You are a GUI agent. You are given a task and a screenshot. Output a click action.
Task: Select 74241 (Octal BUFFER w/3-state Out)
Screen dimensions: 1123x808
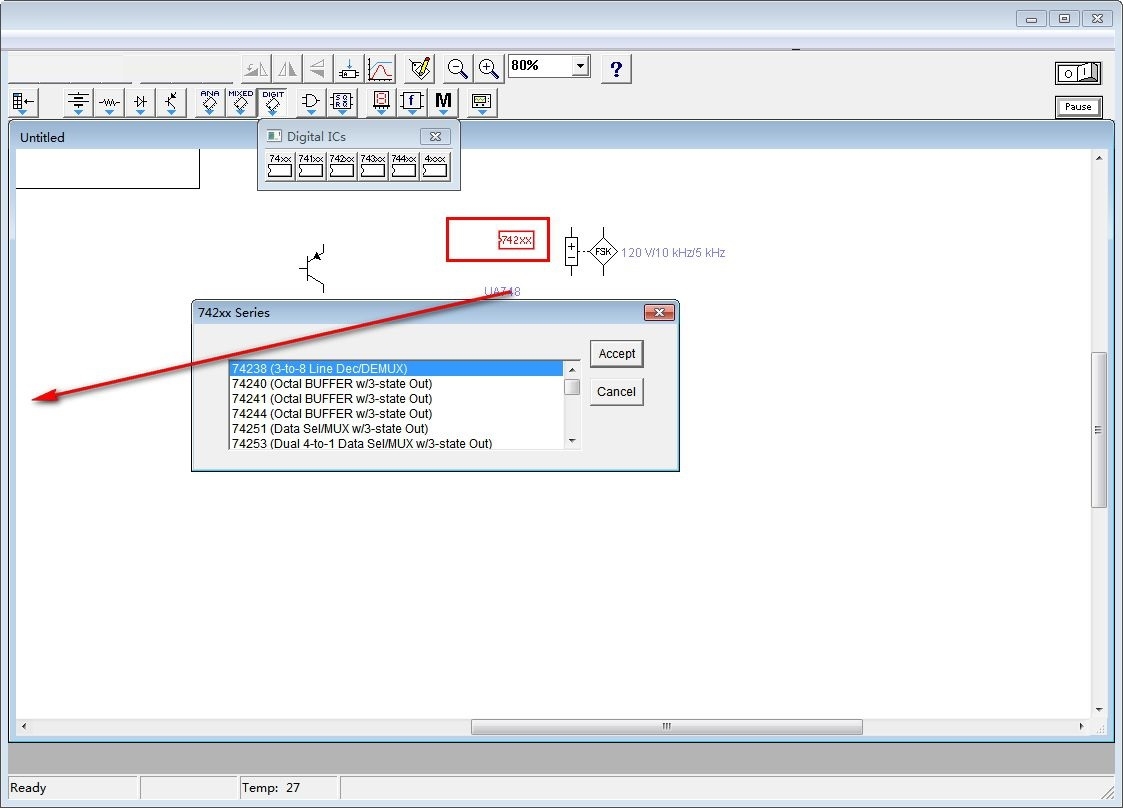coord(396,398)
